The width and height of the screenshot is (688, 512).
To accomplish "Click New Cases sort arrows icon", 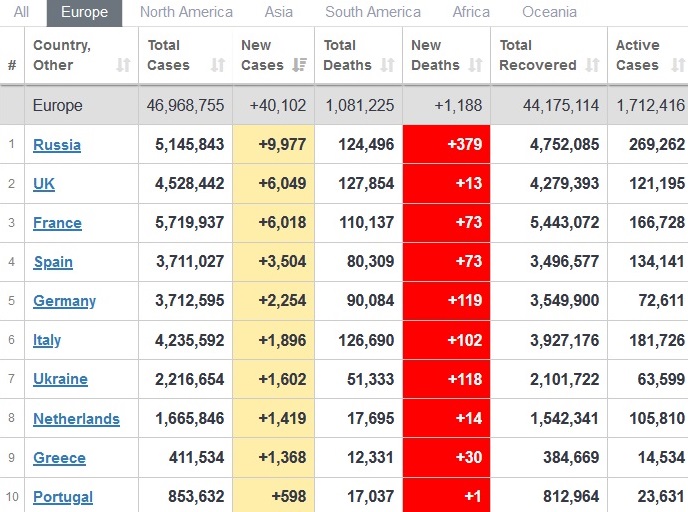I will tap(300, 66).
